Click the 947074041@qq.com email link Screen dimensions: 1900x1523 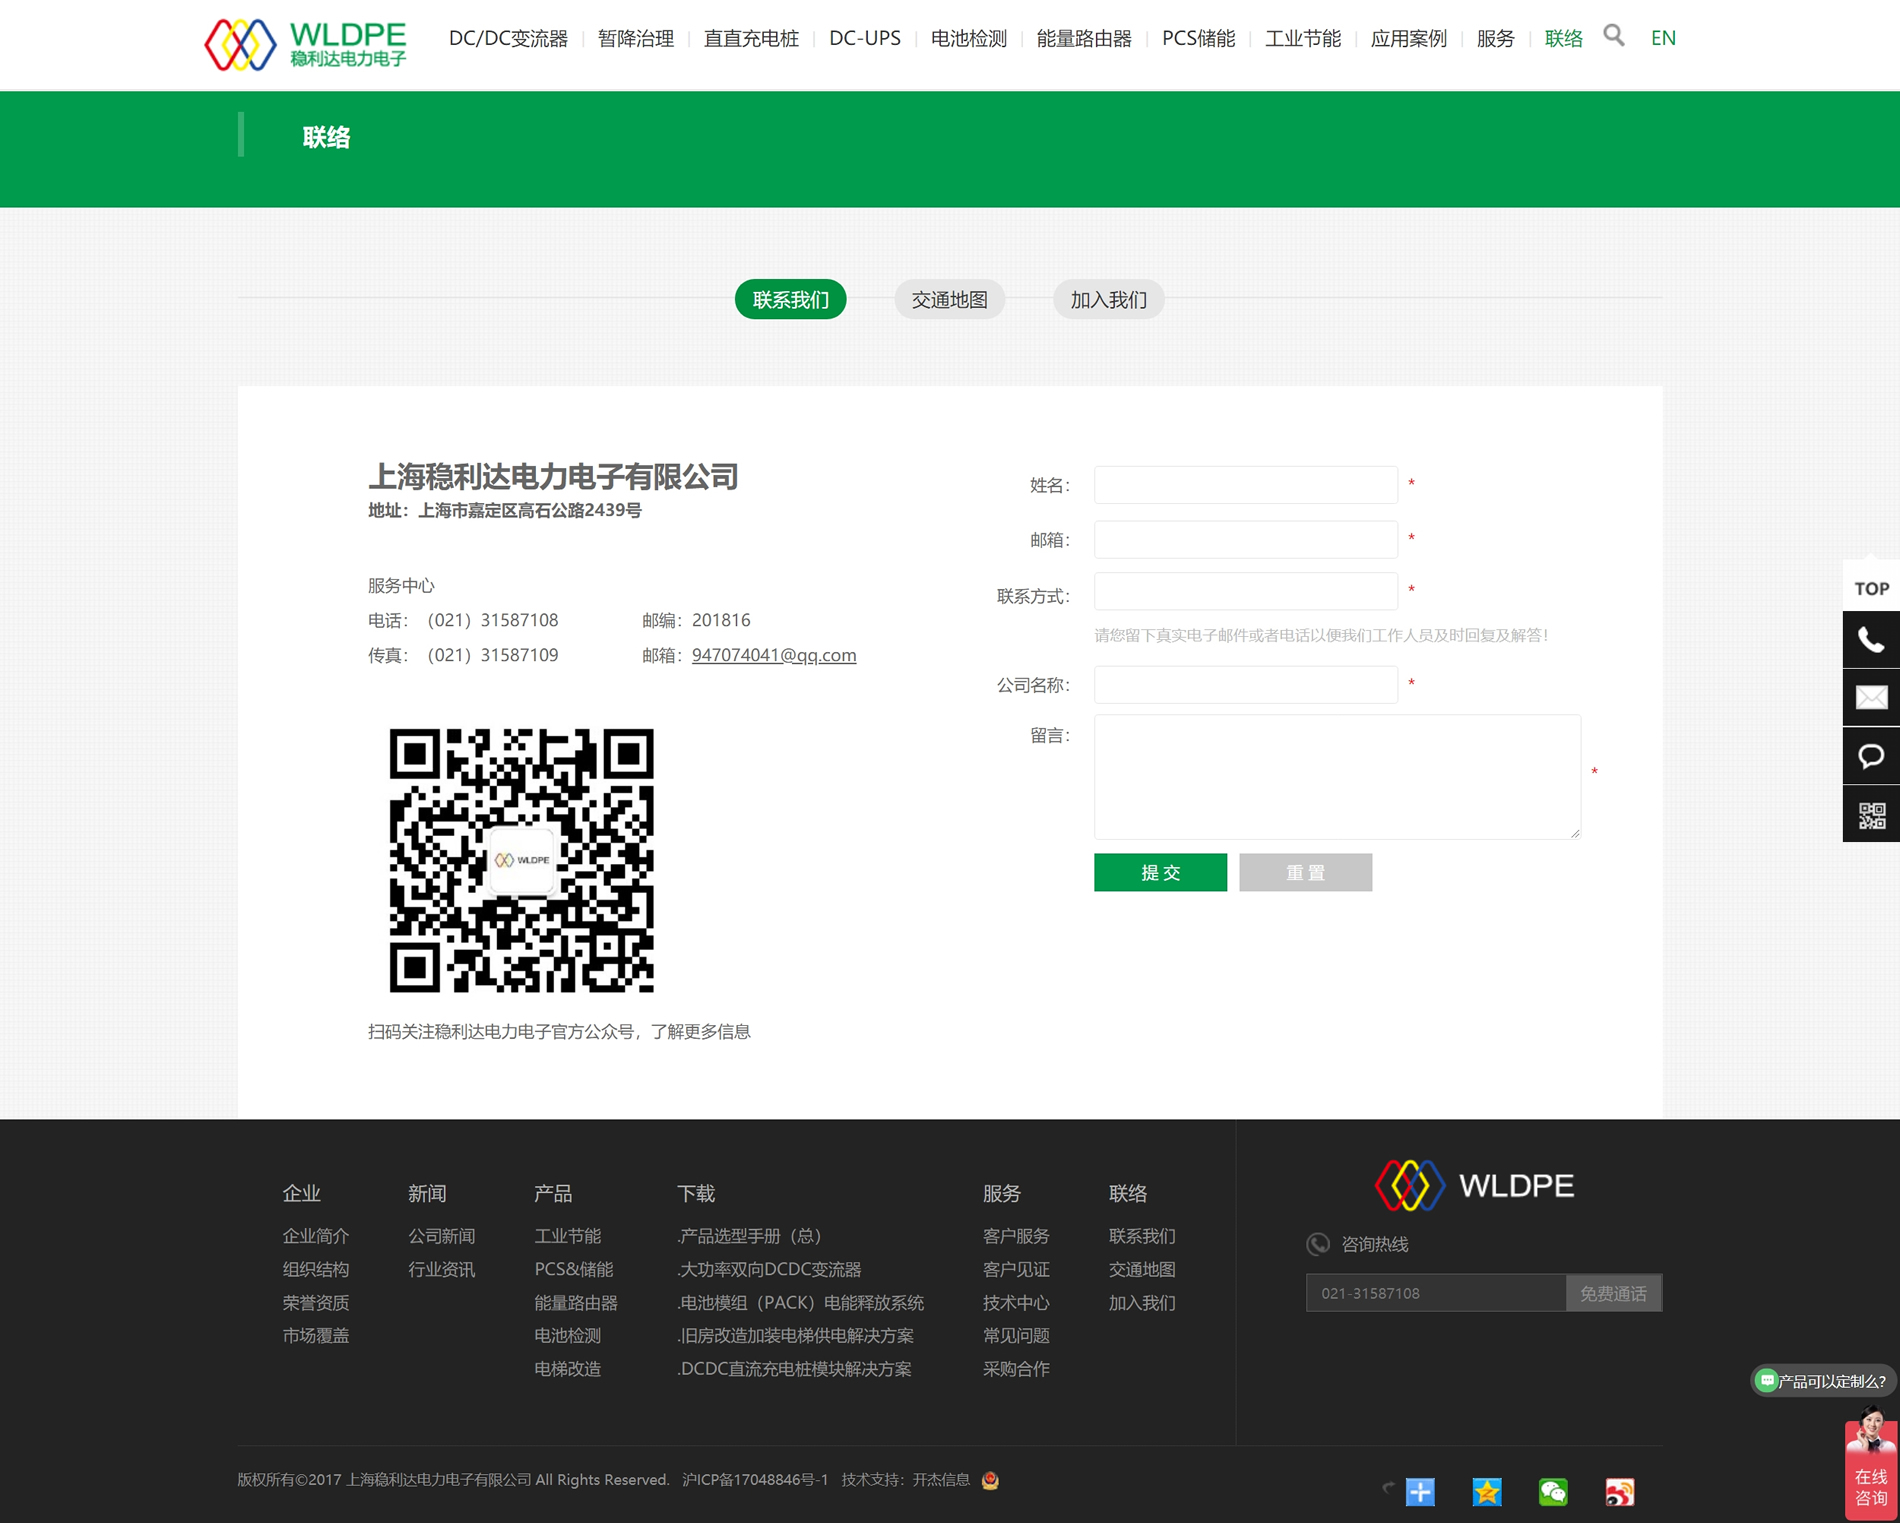773,655
